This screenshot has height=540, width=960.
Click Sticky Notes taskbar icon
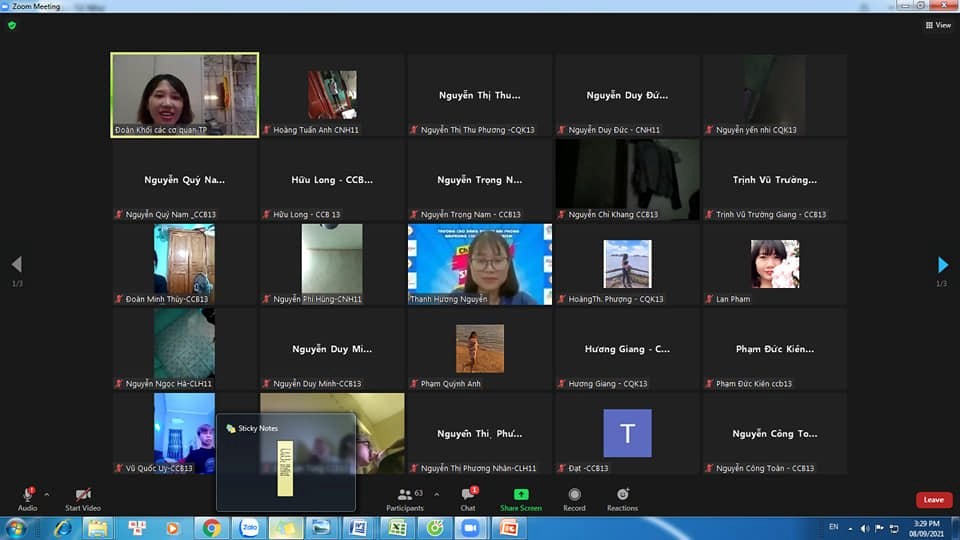coord(286,528)
